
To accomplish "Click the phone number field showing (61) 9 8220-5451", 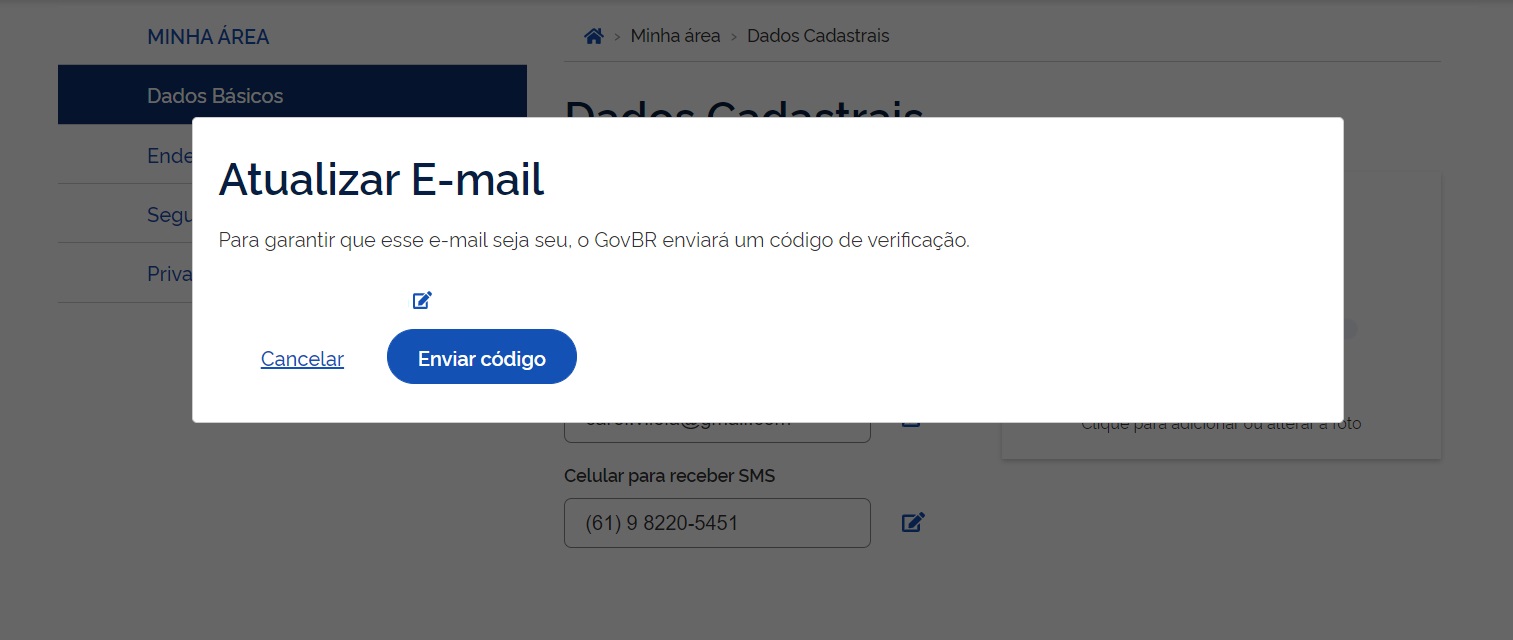I will pos(717,522).
